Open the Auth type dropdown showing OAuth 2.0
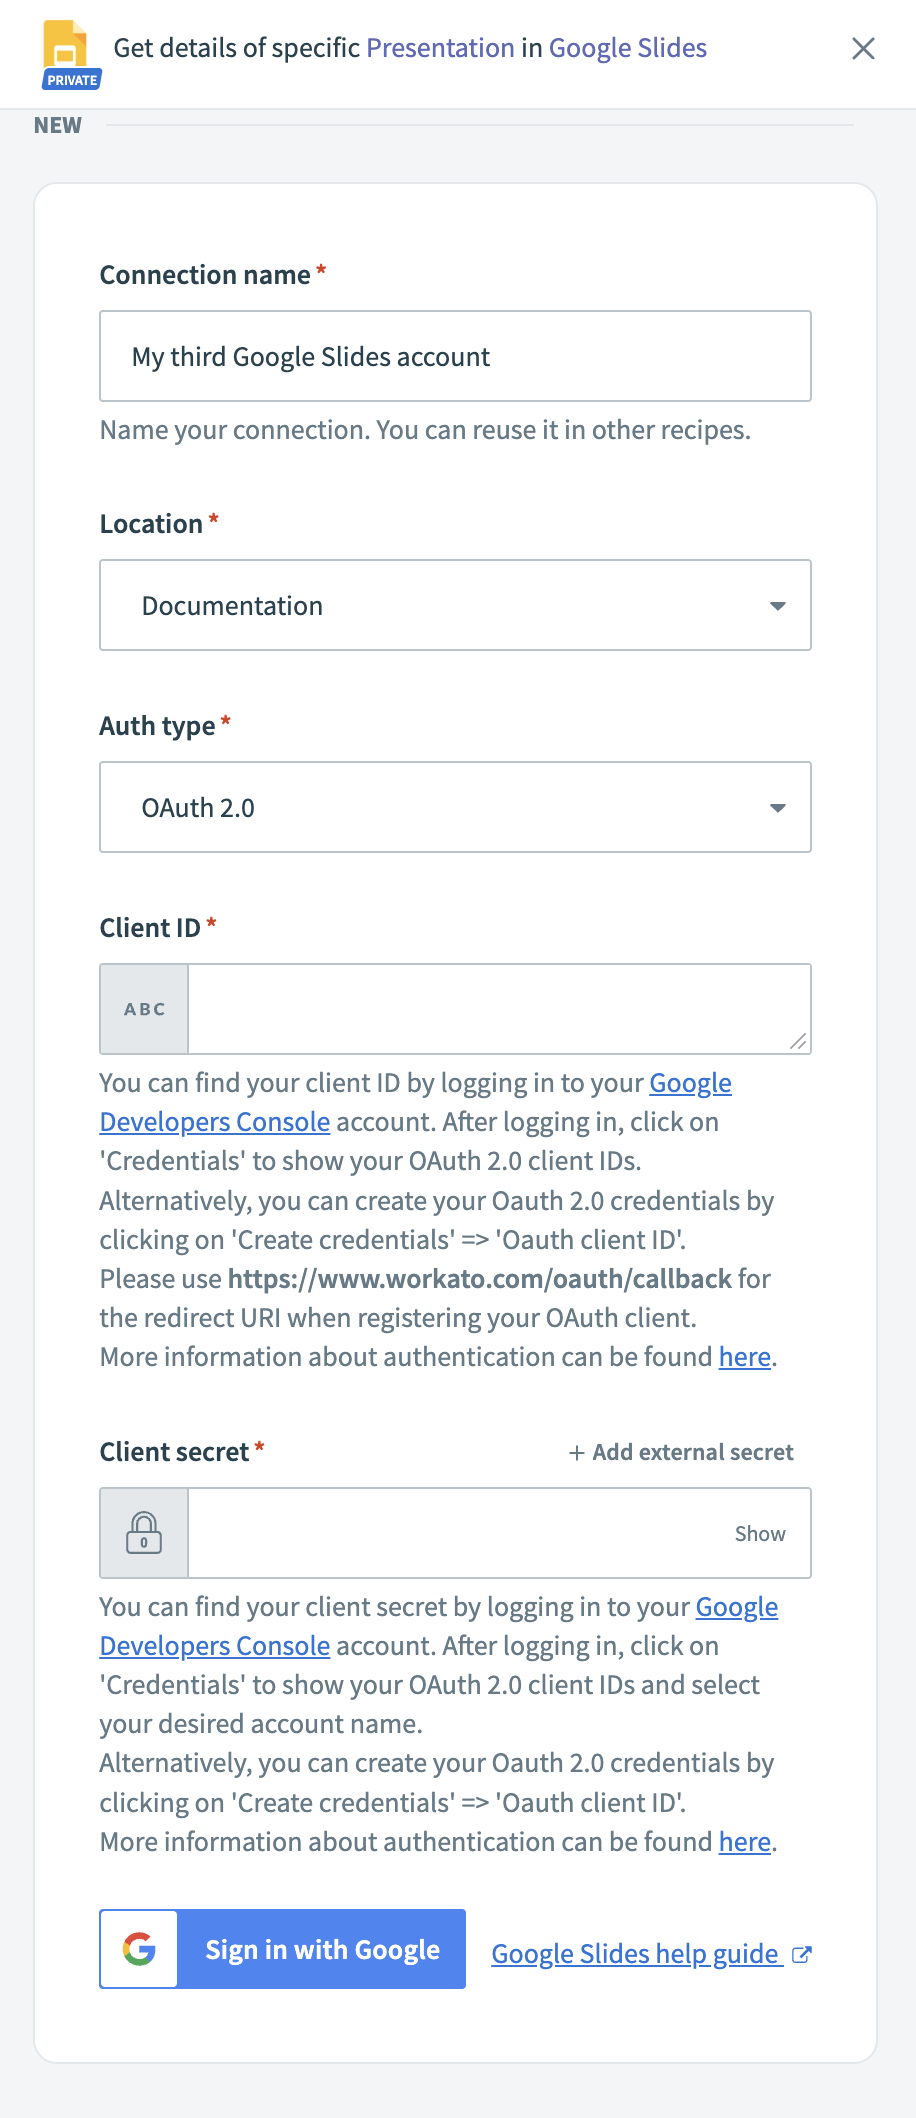 coord(455,807)
